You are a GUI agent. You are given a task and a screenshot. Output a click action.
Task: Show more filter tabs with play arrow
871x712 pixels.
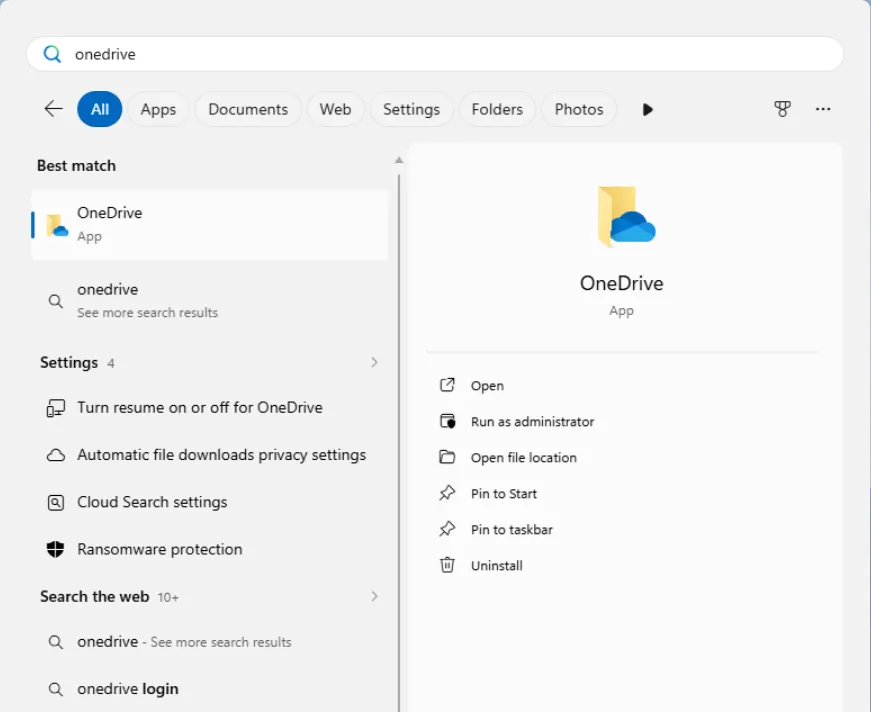[647, 109]
